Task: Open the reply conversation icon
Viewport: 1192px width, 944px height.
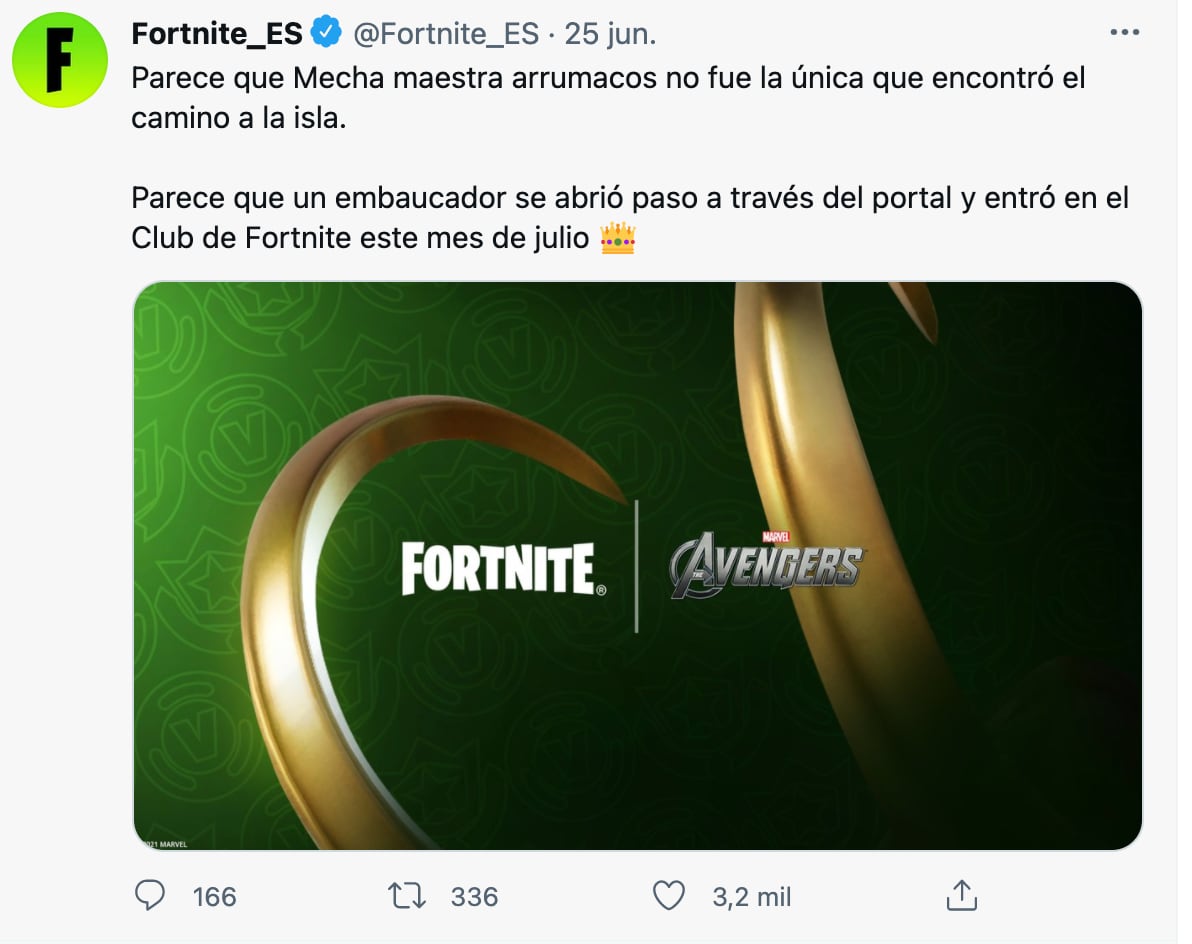Action: (x=150, y=897)
